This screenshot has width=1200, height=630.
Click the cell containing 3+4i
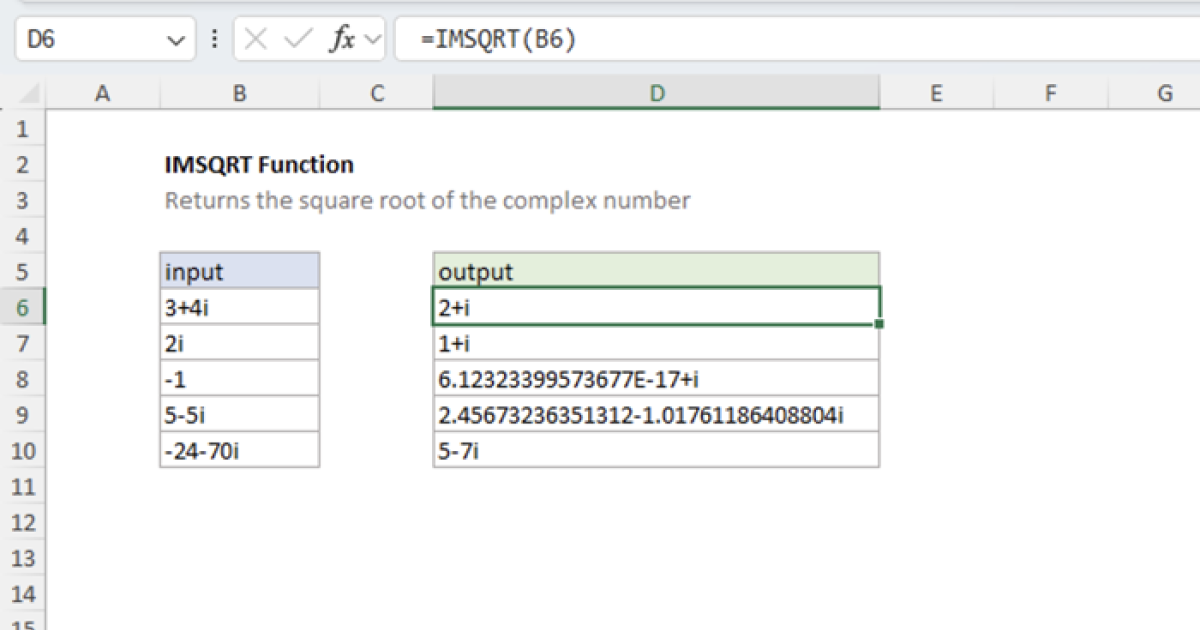coord(239,306)
